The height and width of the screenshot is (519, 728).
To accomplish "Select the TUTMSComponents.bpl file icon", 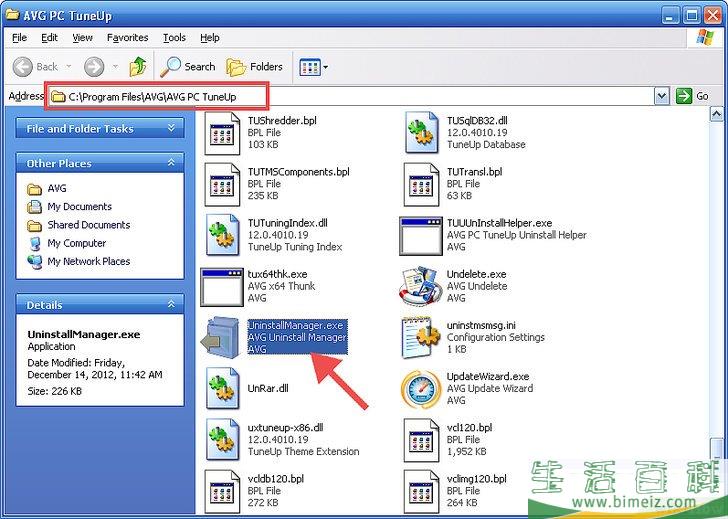I will (x=222, y=184).
